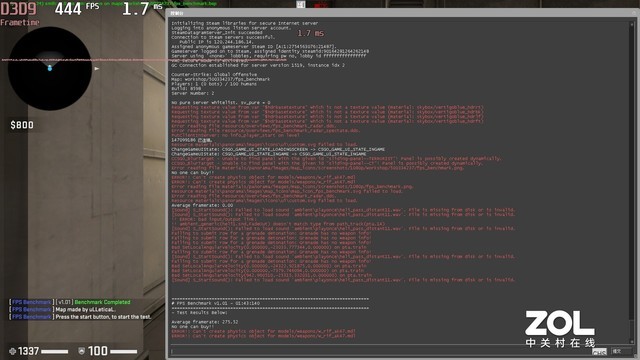Click the green Benchmark Completed chat message

102,302
